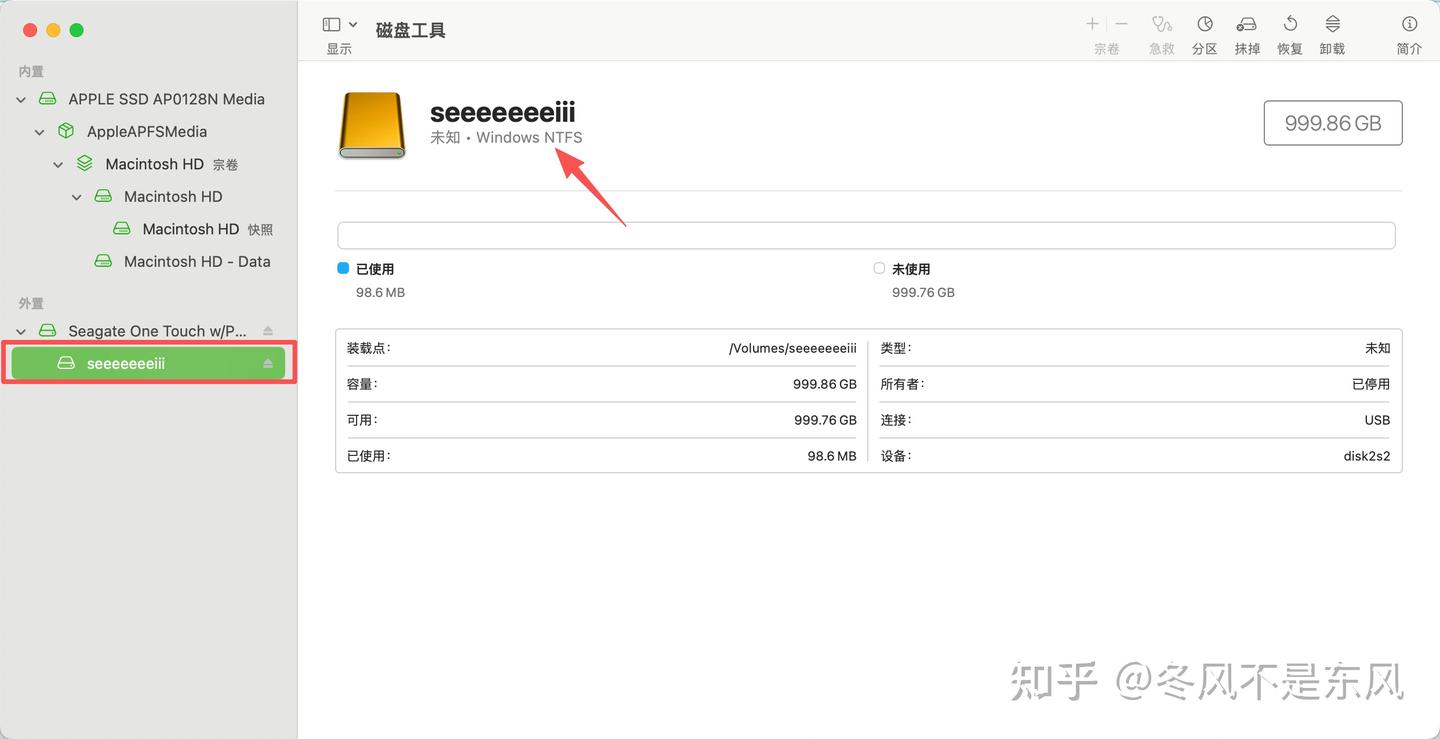Collapse the AppleAPFSMedia container
This screenshot has height=739, width=1440.
[40, 132]
